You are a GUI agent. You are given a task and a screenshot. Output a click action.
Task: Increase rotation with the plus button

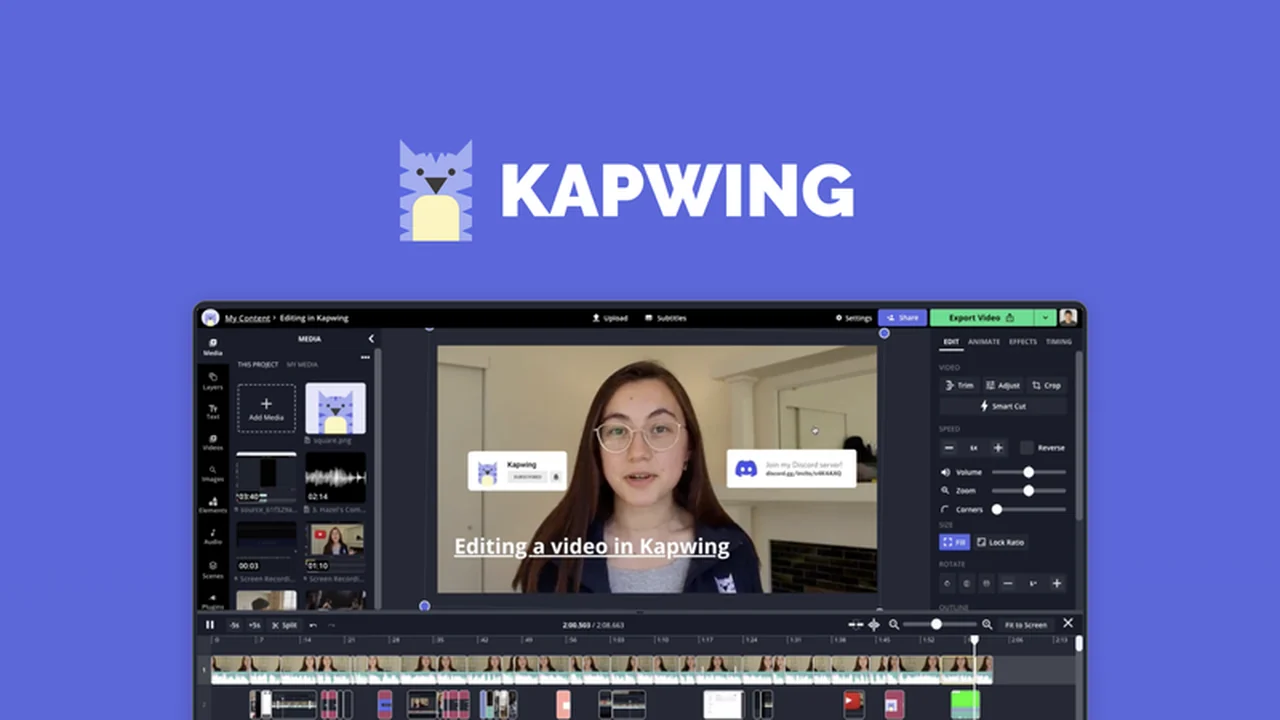(x=1057, y=583)
